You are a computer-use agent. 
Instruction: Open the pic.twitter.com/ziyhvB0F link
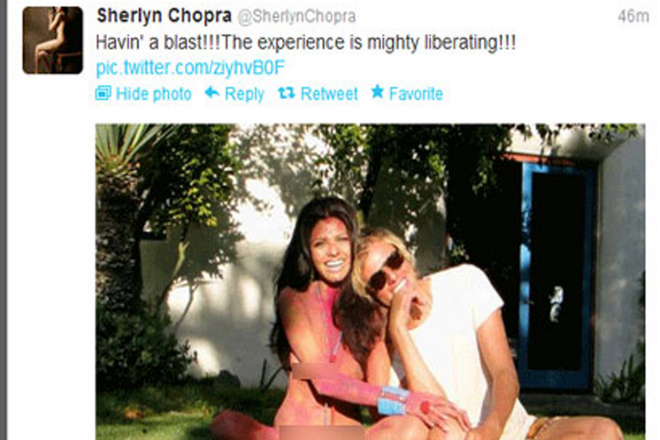click(x=190, y=68)
